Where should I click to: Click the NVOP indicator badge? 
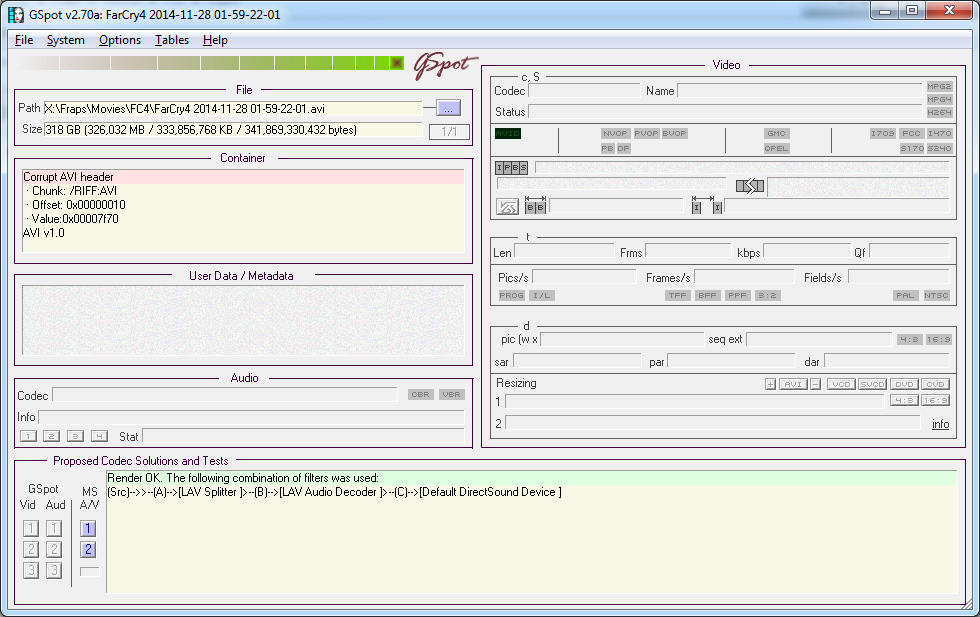tap(615, 133)
